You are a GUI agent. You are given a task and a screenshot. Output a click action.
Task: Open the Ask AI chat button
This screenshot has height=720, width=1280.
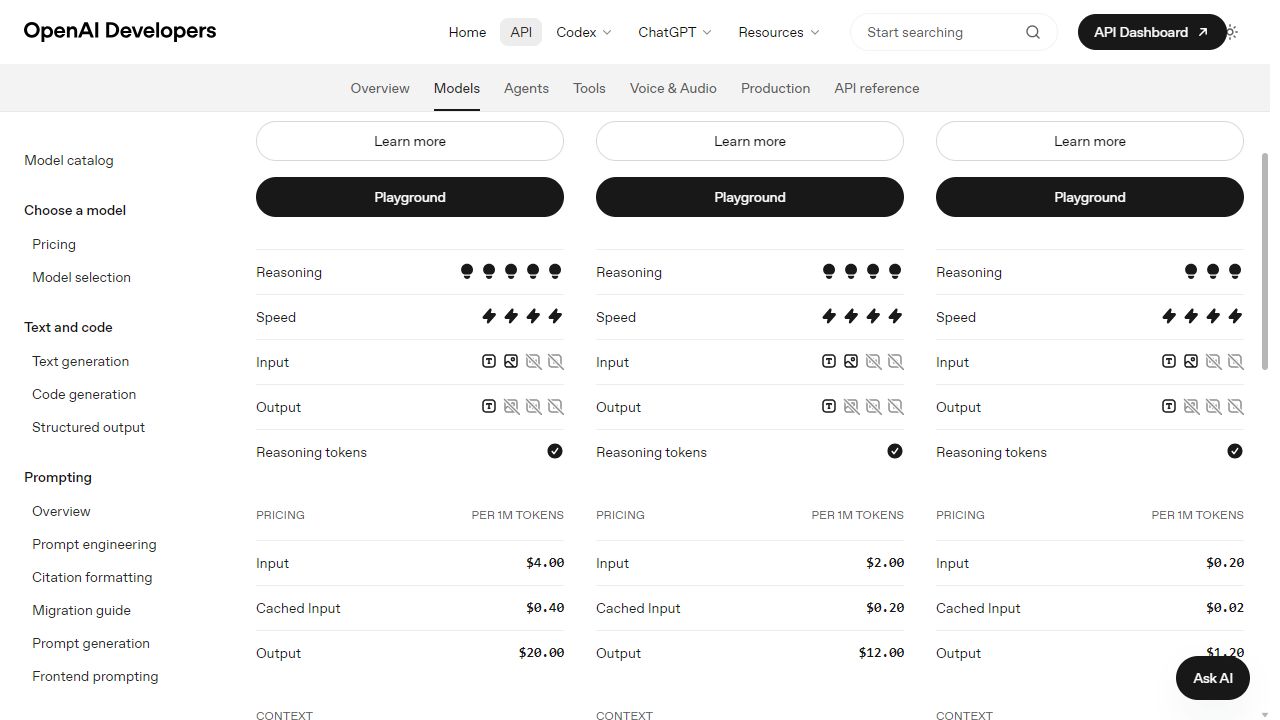tap(1213, 678)
